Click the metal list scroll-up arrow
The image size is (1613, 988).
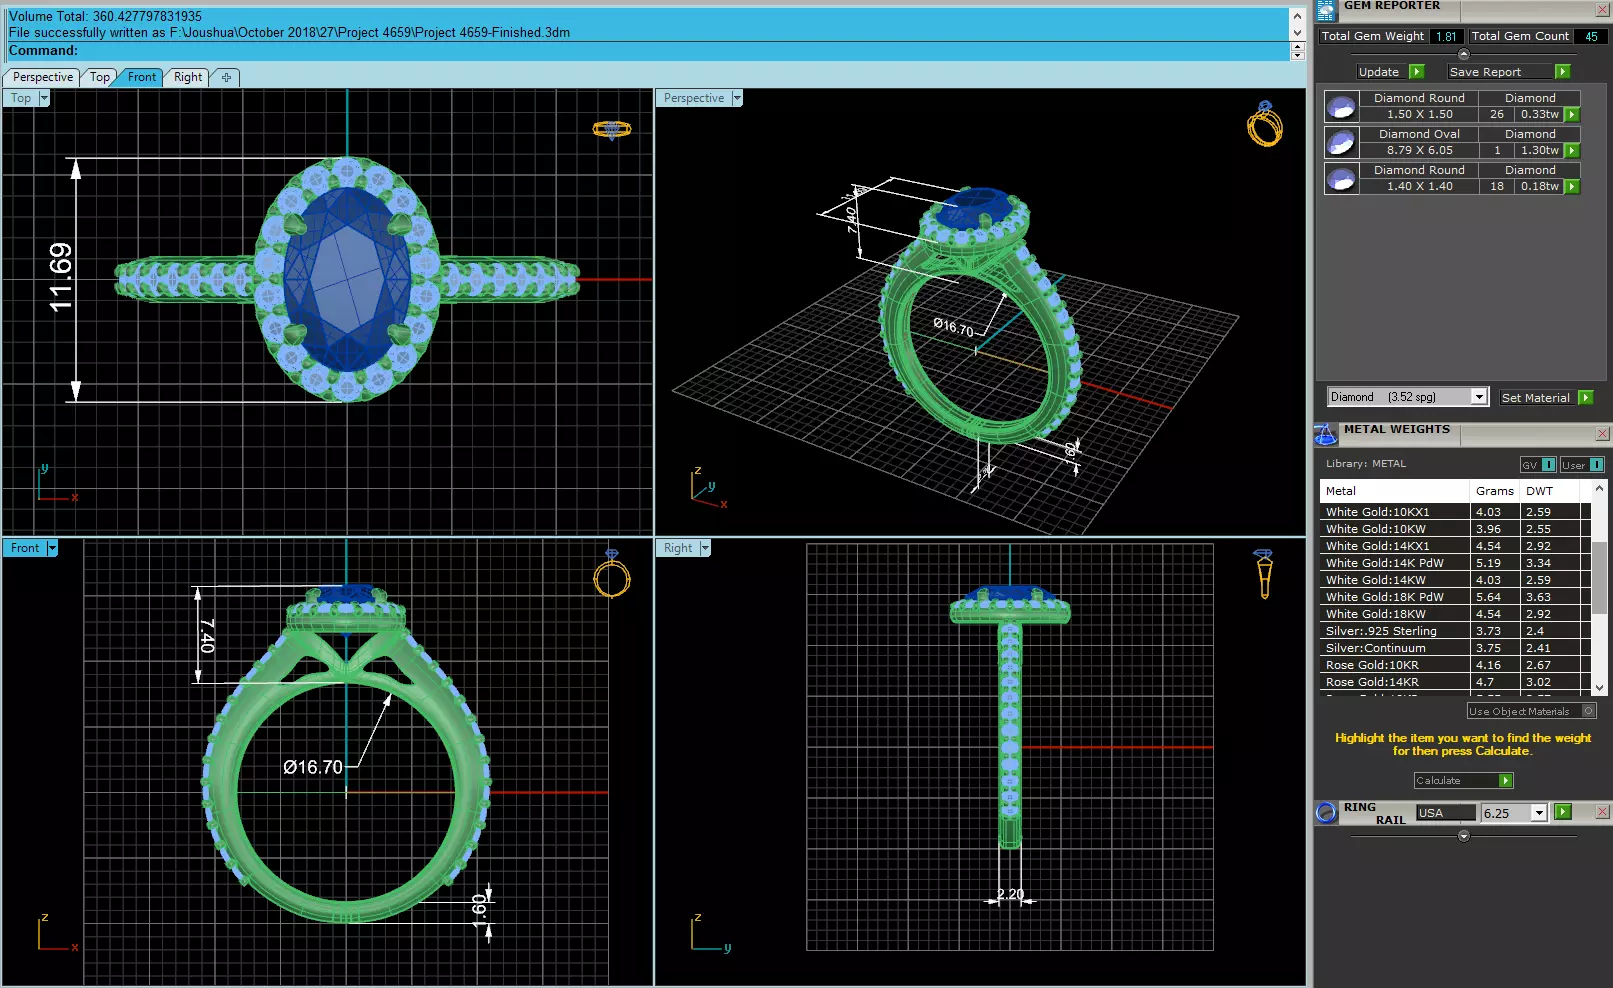coord(1599,488)
